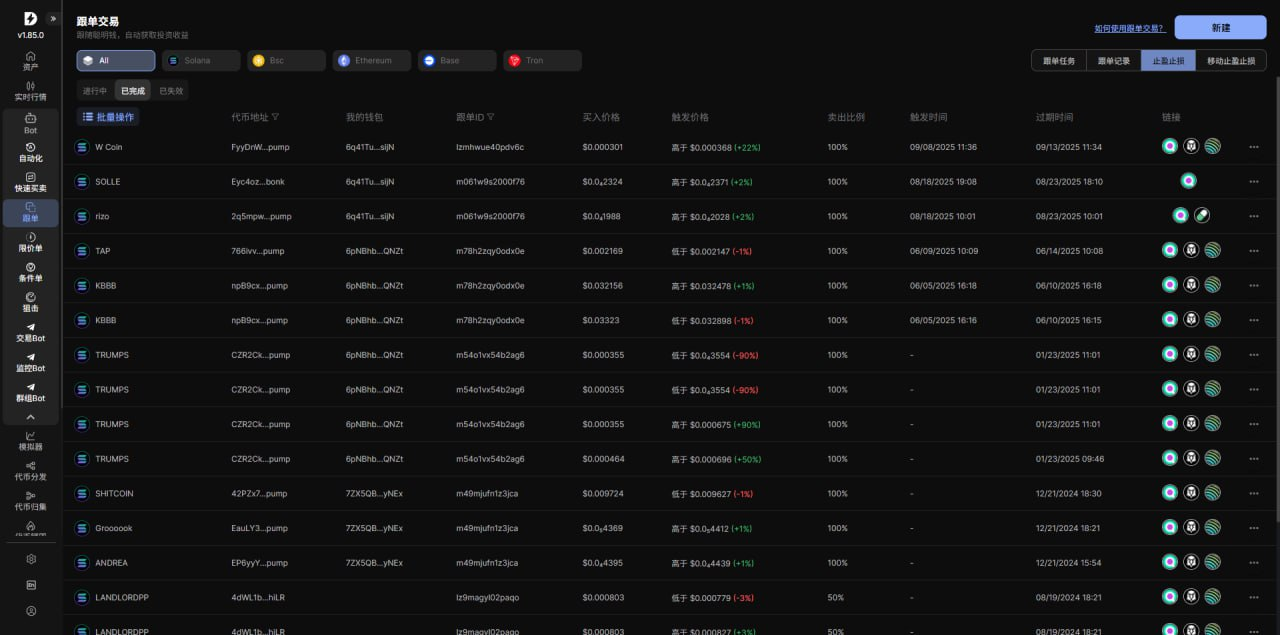Go to 自动化 in the sidebar
1280x635 pixels.
pos(30,152)
